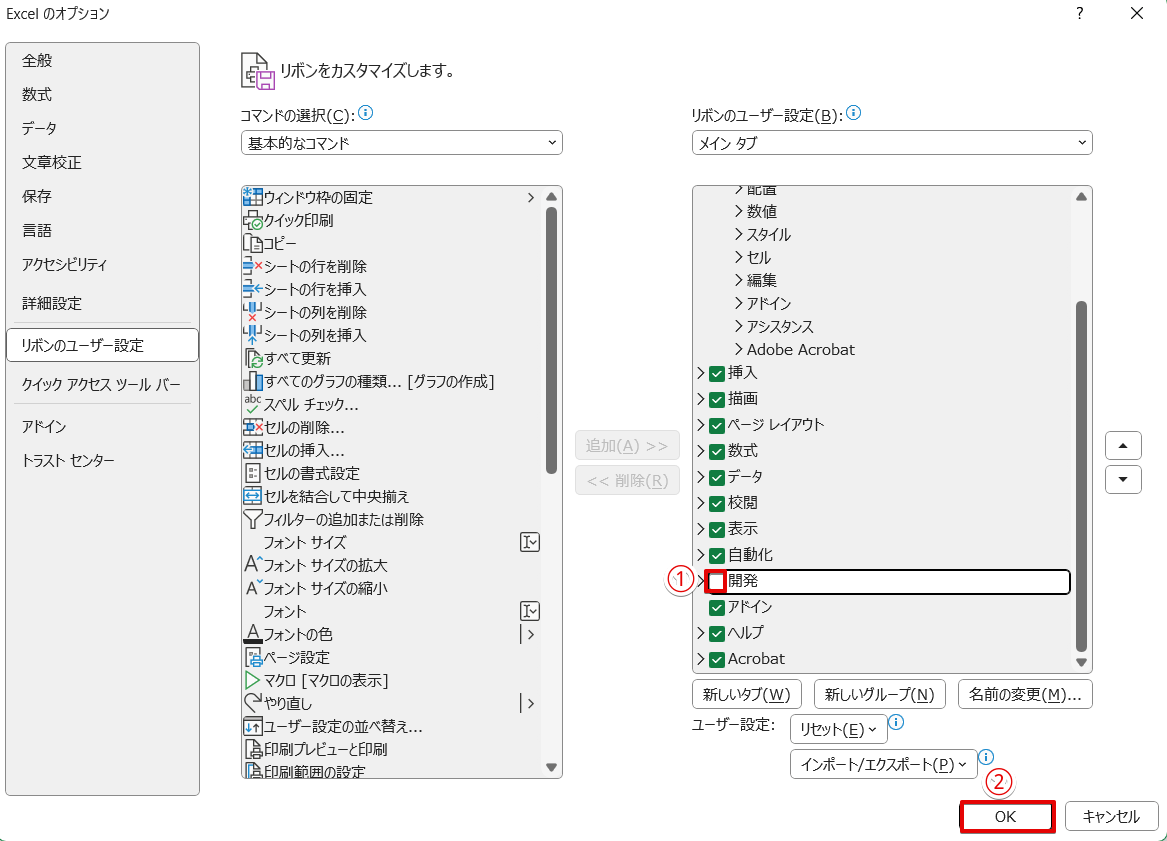The height and width of the screenshot is (841, 1167).
Task: Open the インポート/エクスポート dropdown
Action: coord(883,764)
